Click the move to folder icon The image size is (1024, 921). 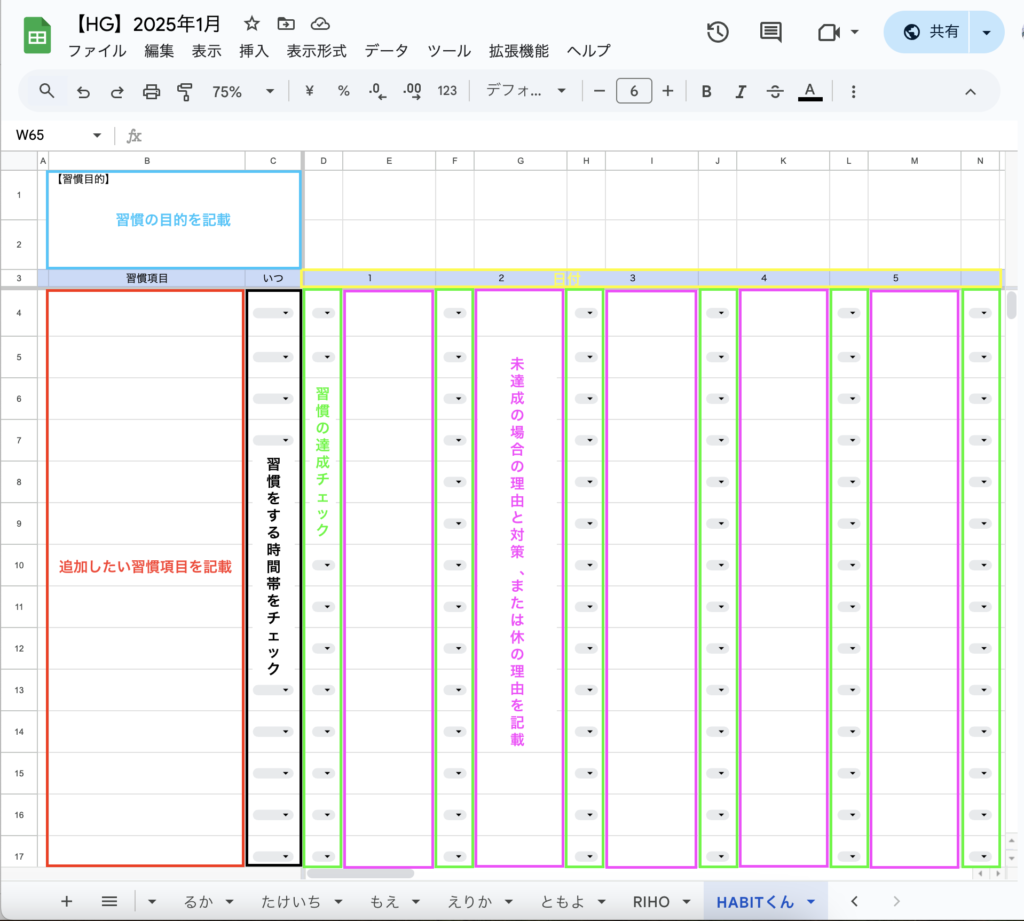286,24
